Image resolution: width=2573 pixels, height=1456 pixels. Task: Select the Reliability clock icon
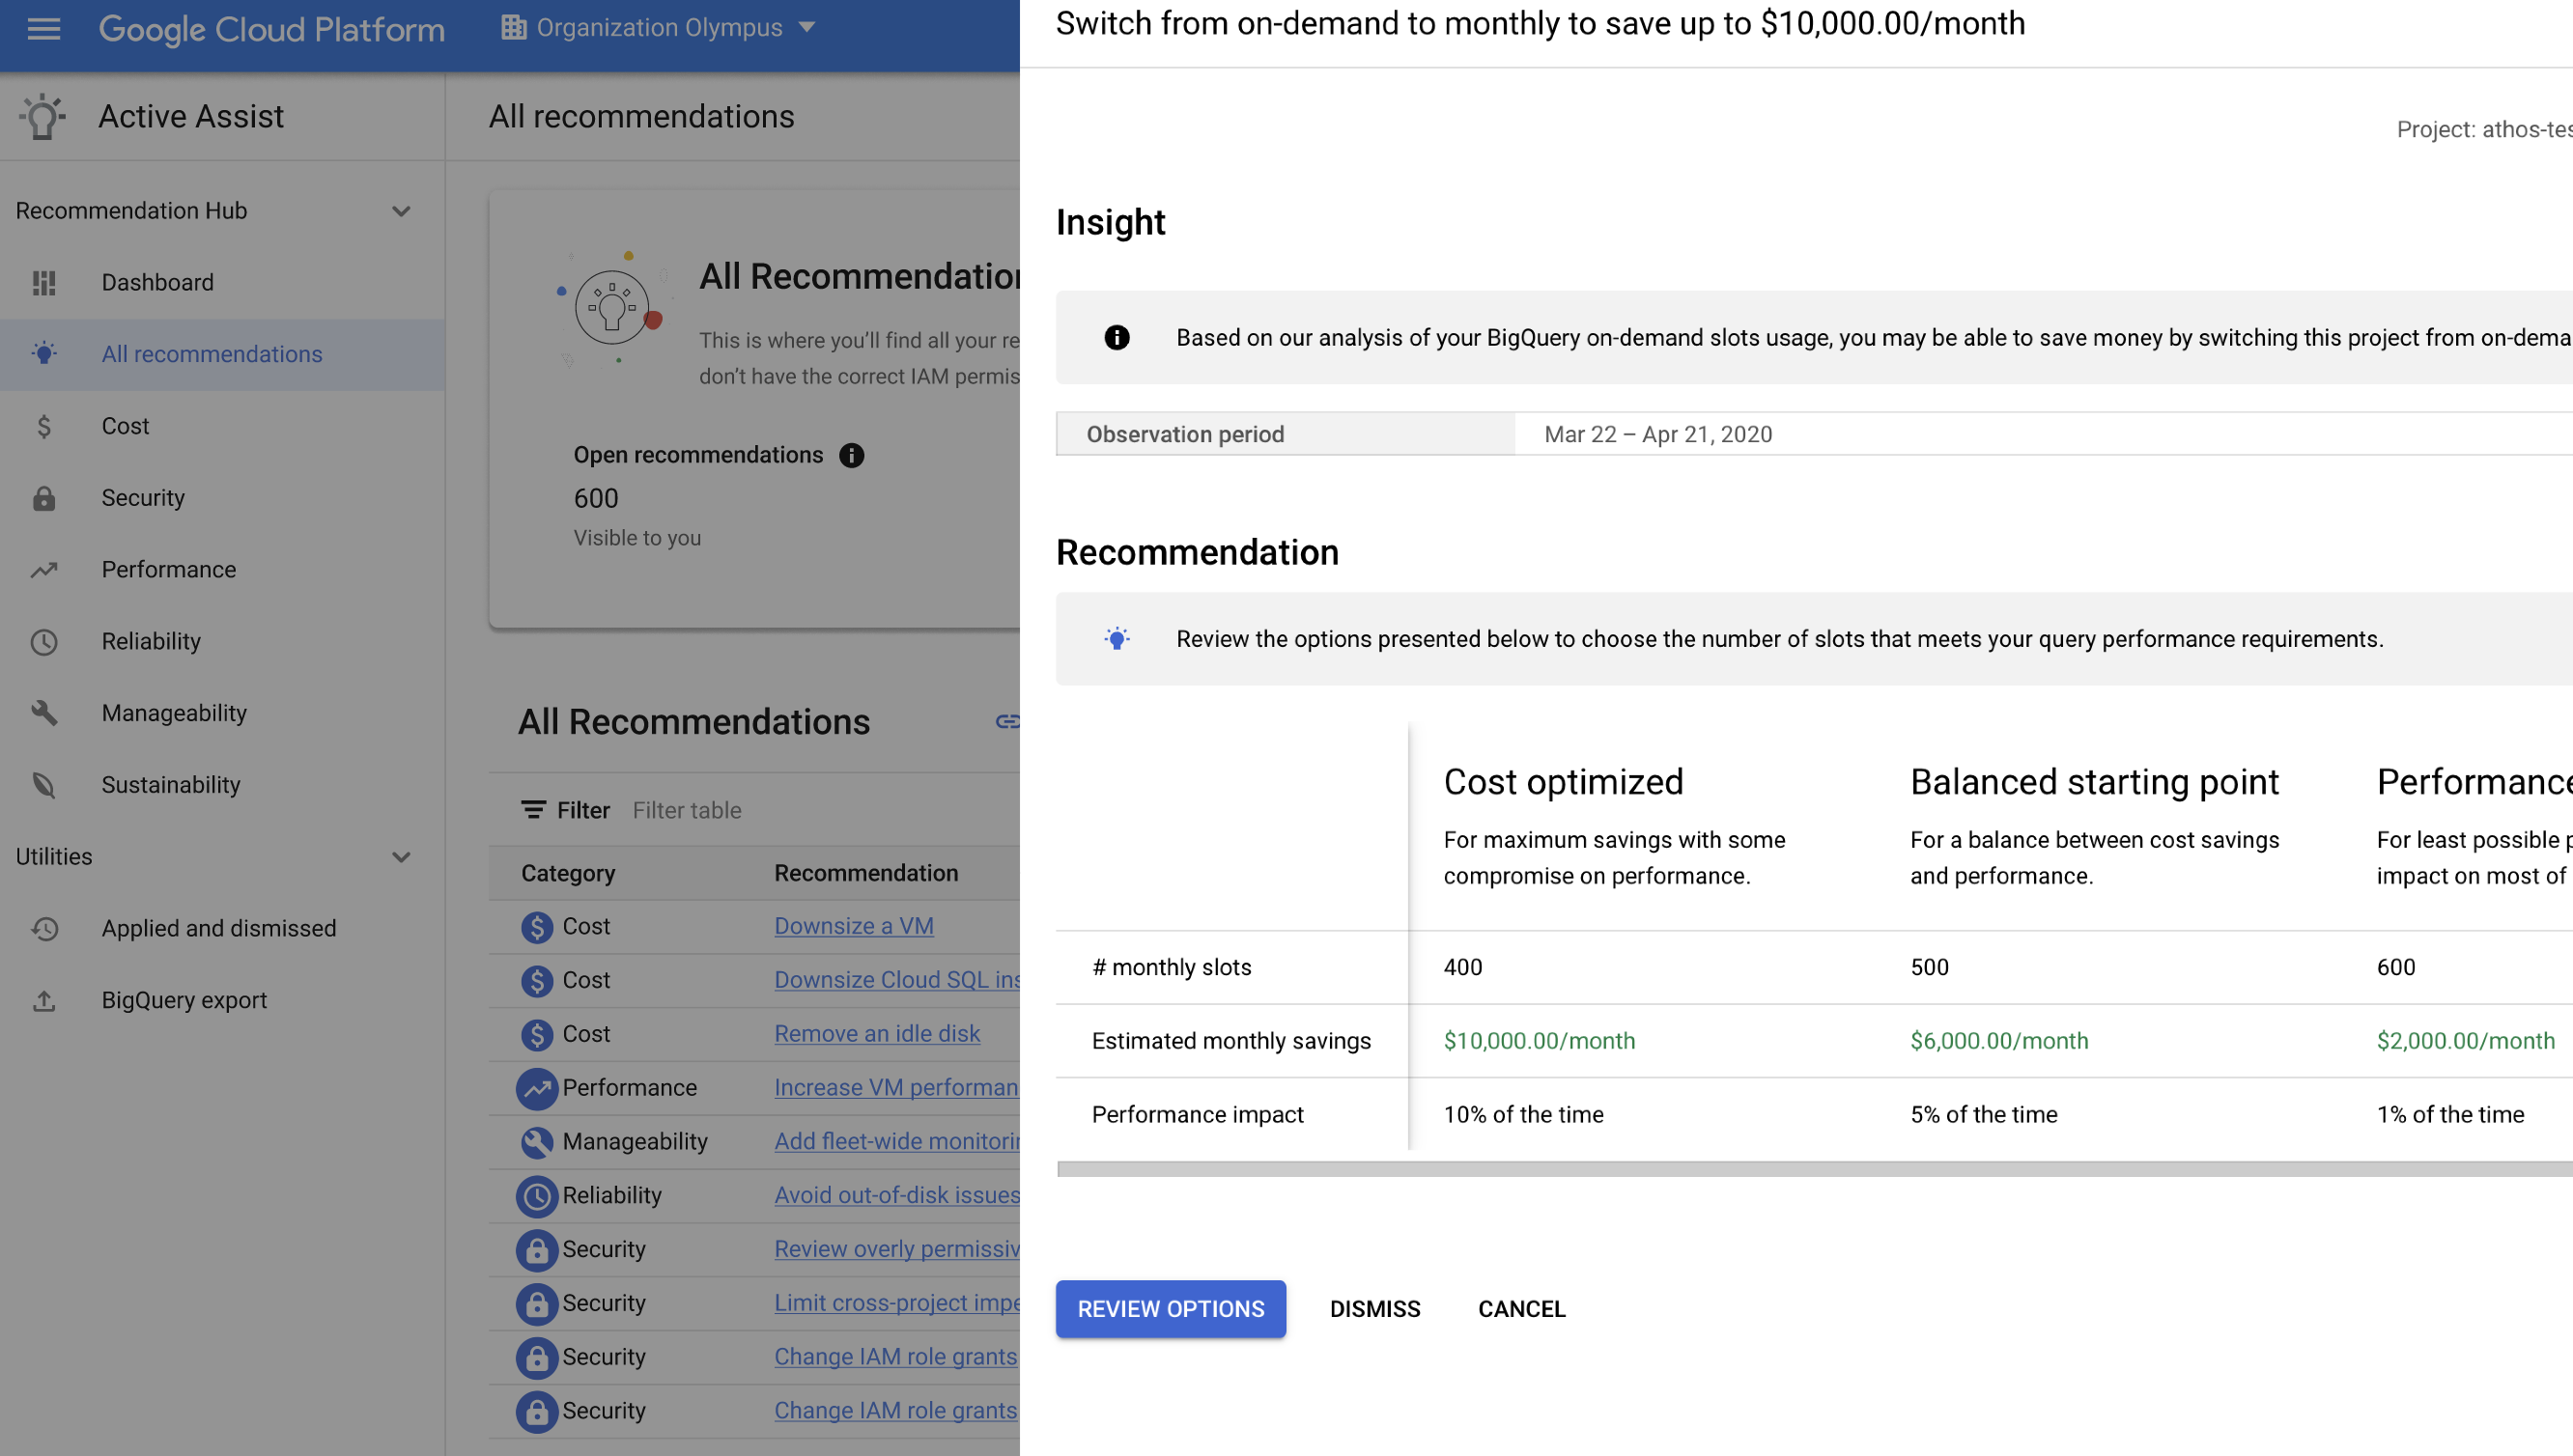coord(44,641)
